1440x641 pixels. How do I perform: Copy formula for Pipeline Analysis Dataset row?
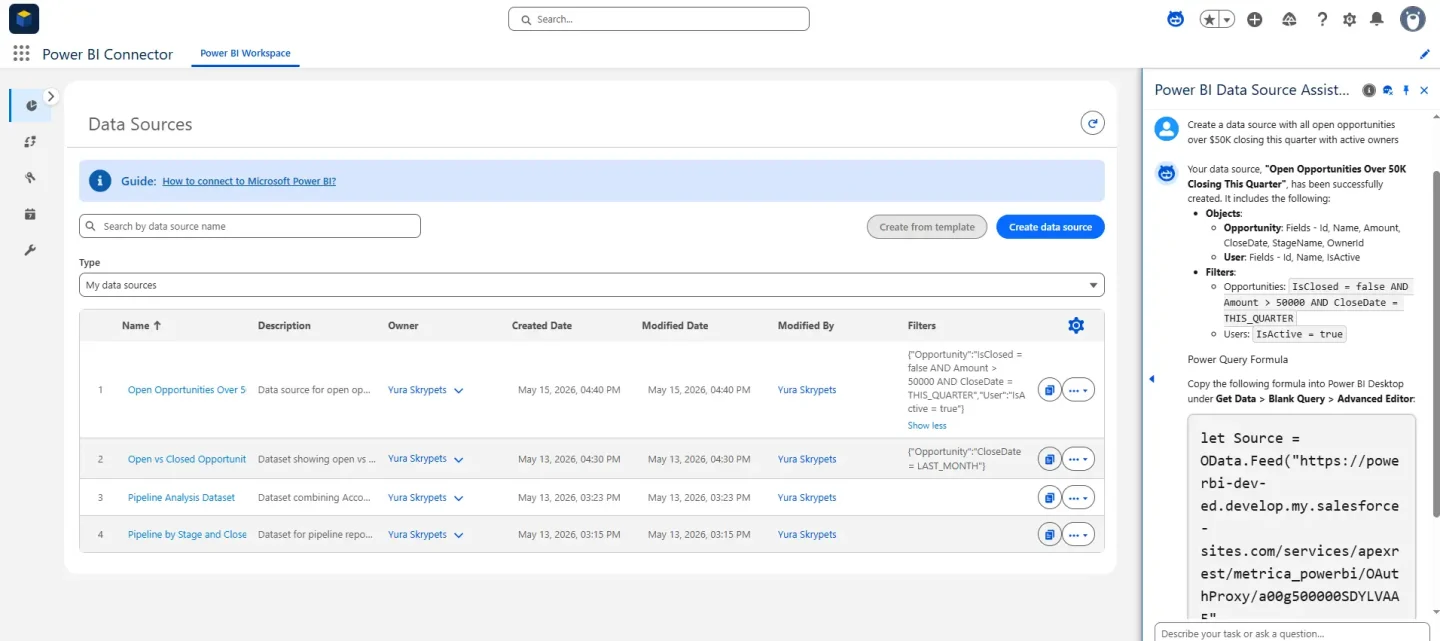(x=1049, y=497)
